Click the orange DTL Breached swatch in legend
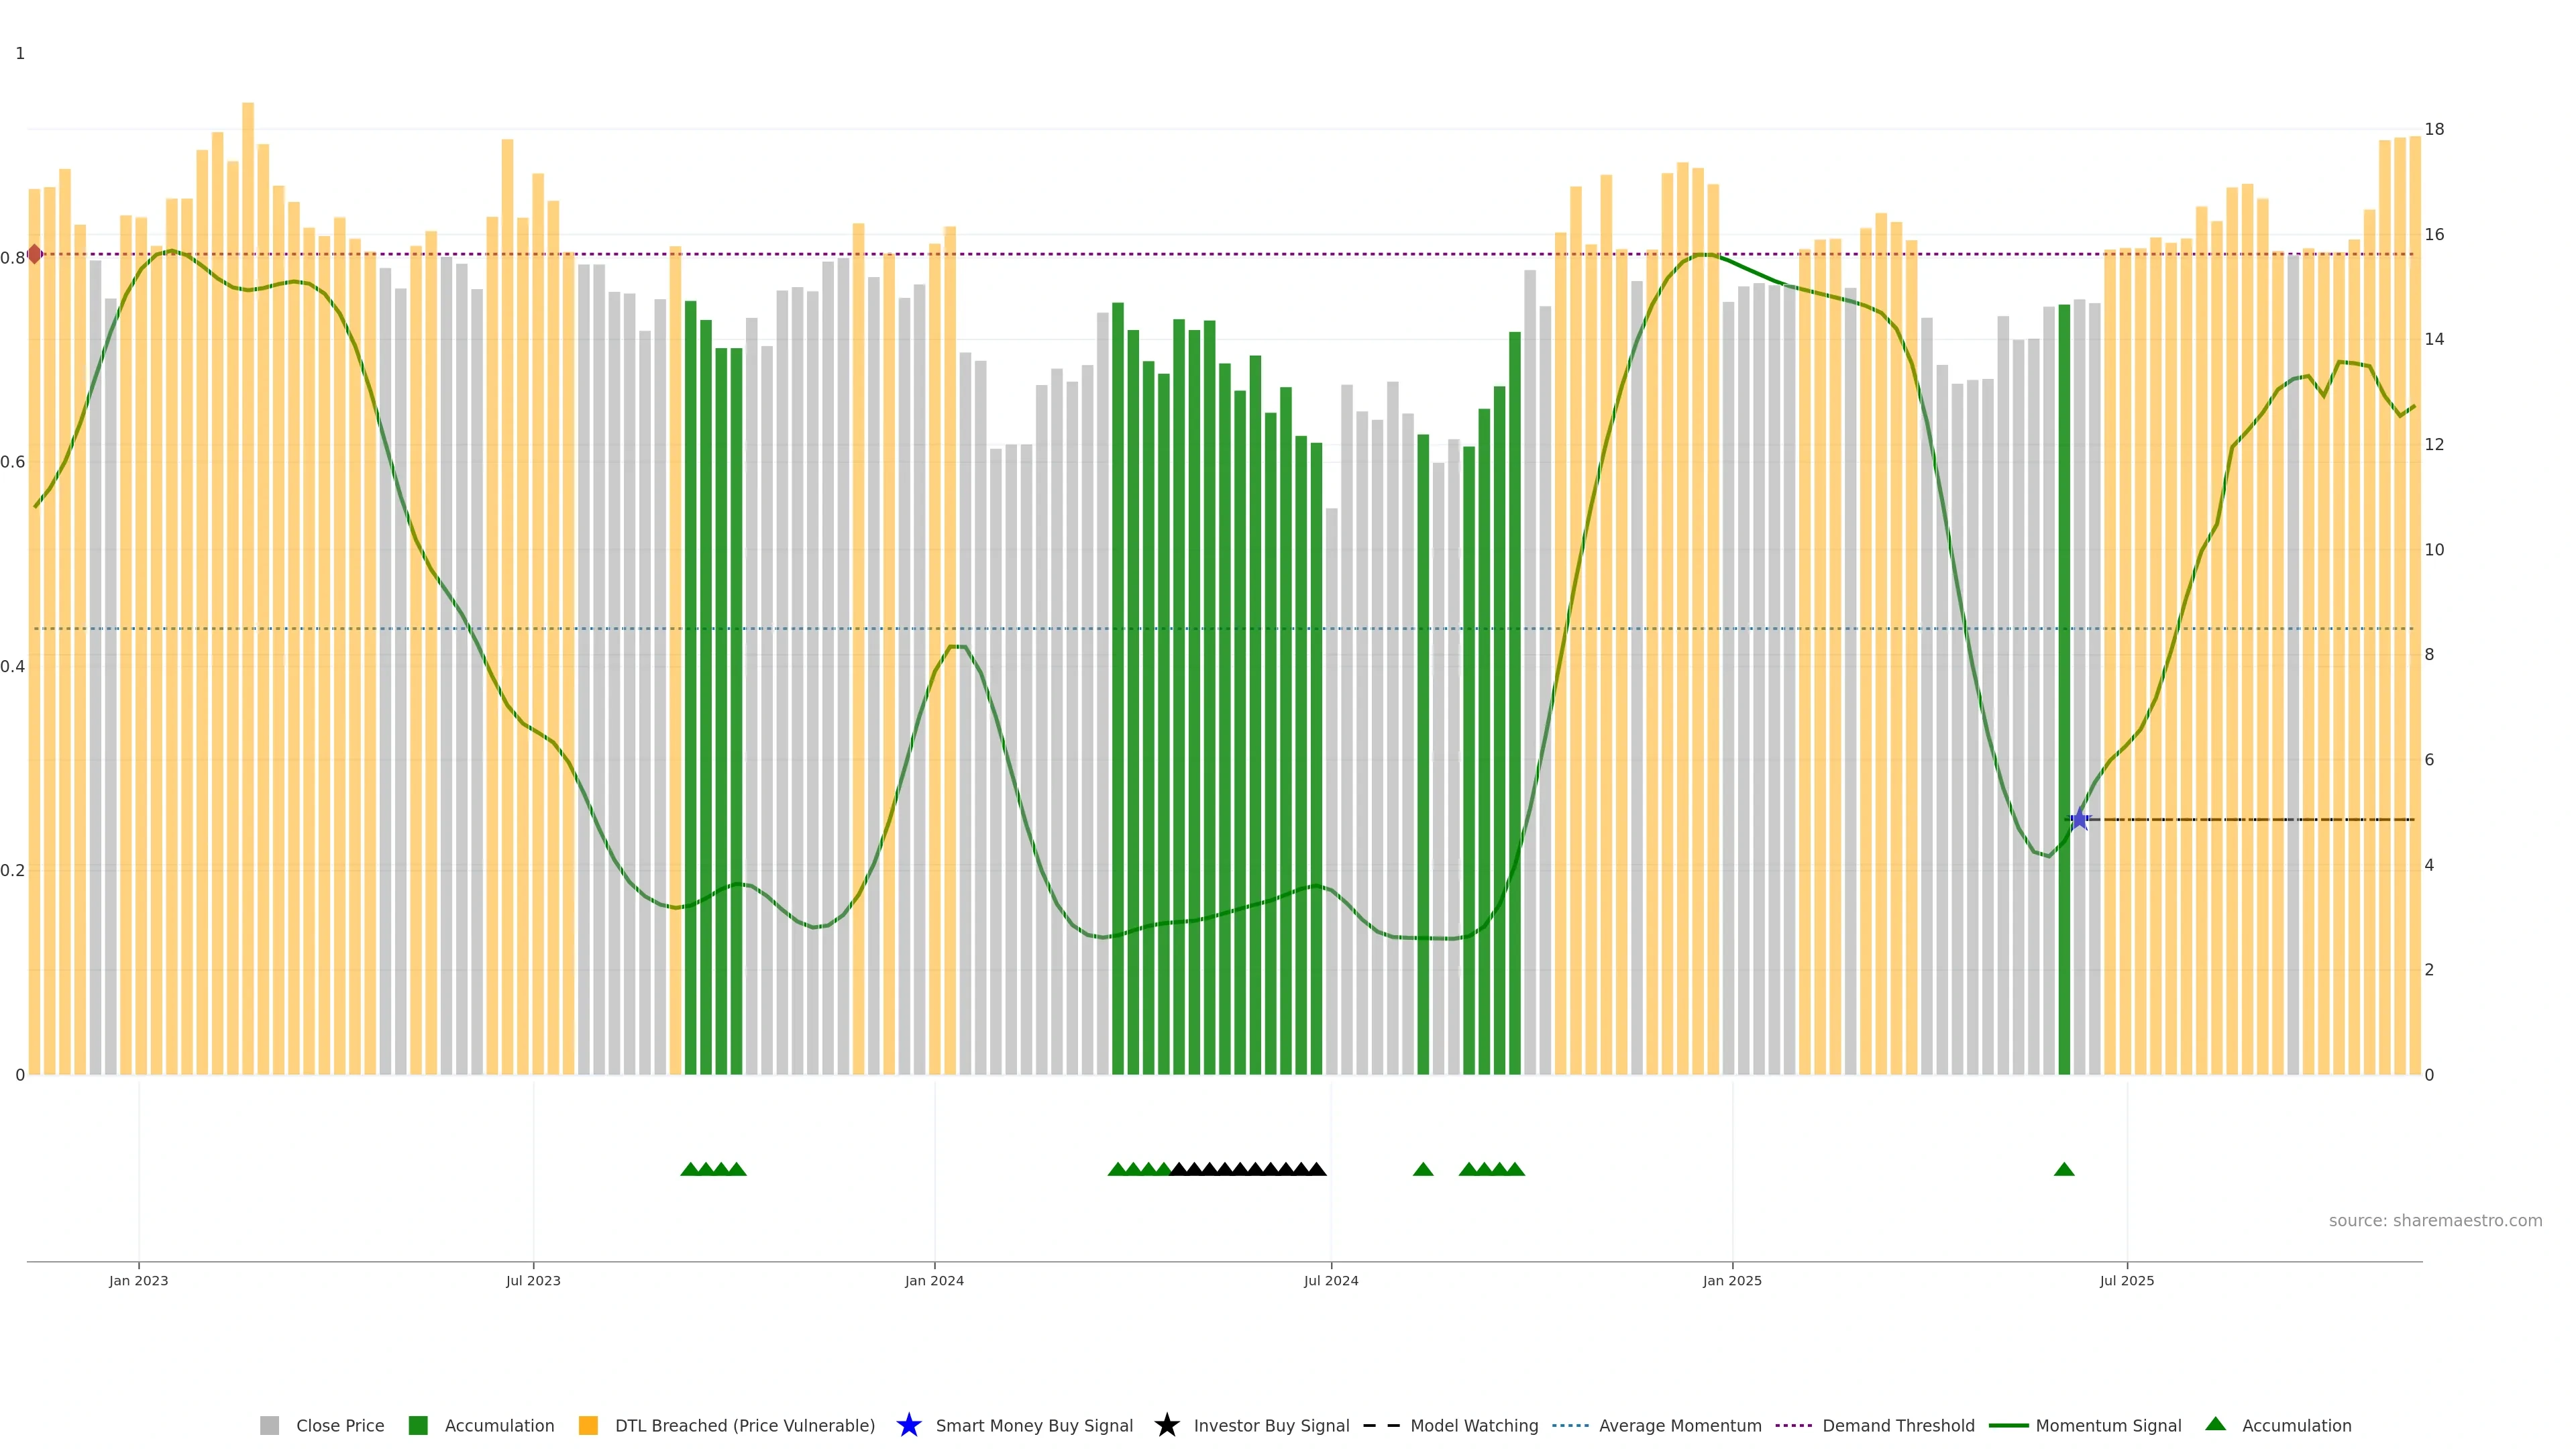2576x1449 pixels. click(x=588, y=1426)
